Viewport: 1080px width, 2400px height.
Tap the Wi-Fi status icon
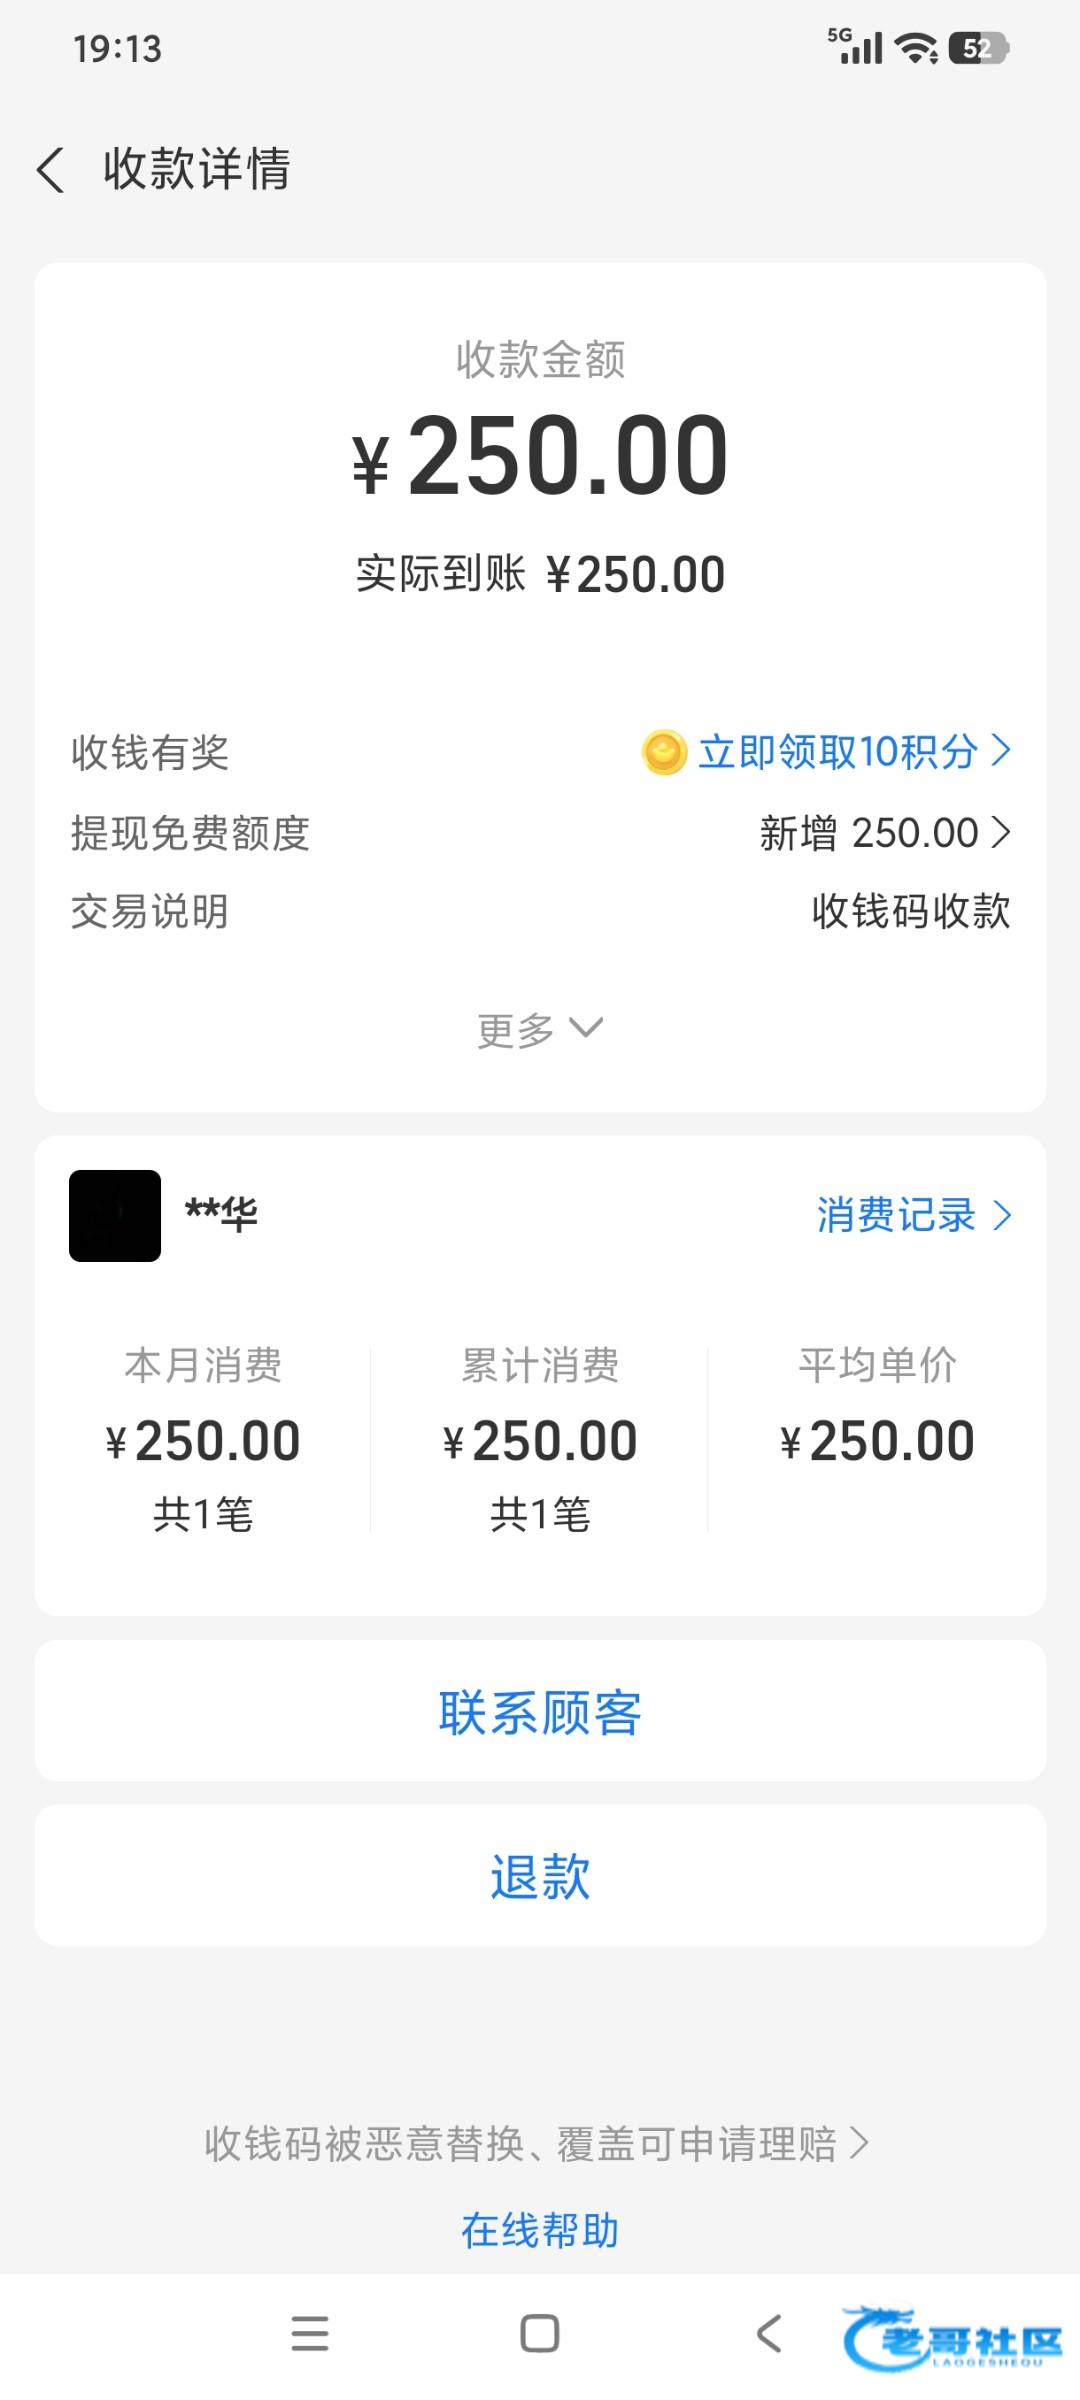point(916,48)
